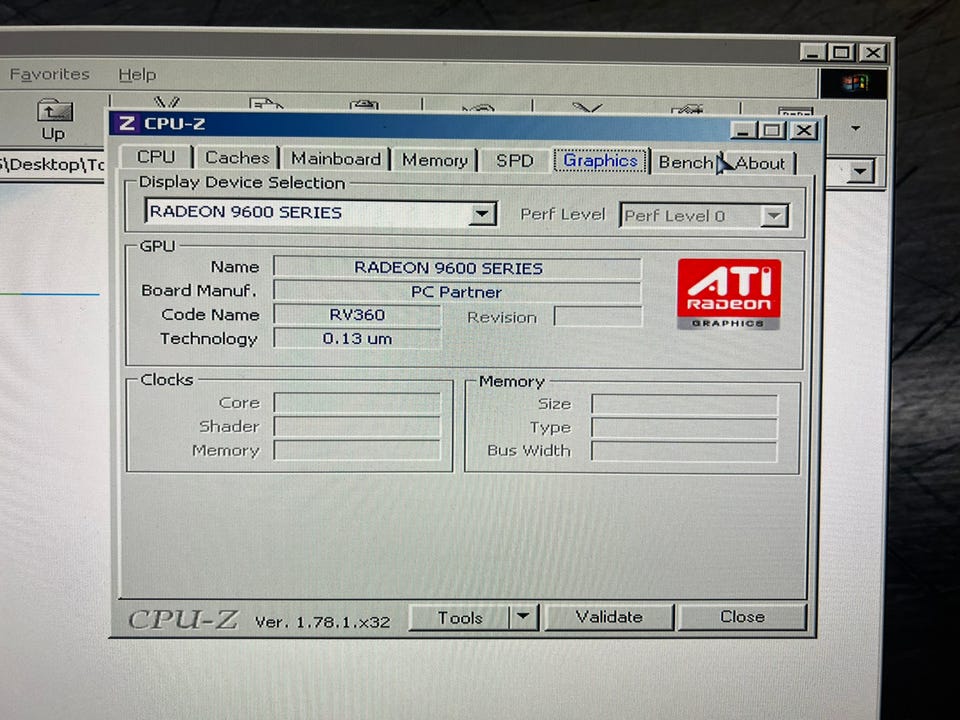Maximize the Explorer window behind CPU-Z
Screen dimensions: 960x720
[x=842, y=53]
